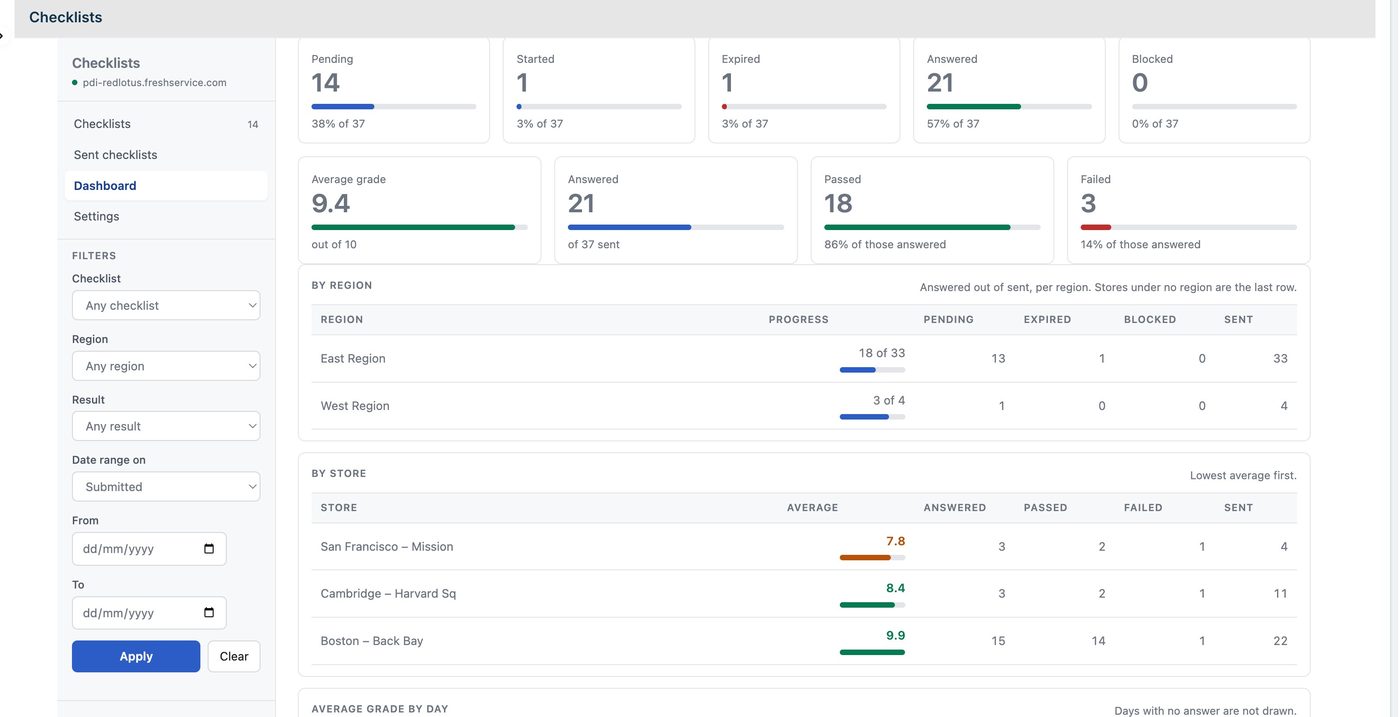The width and height of the screenshot is (1400, 717).
Task: Select the Boston – Back Bay store
Action: 372,641
